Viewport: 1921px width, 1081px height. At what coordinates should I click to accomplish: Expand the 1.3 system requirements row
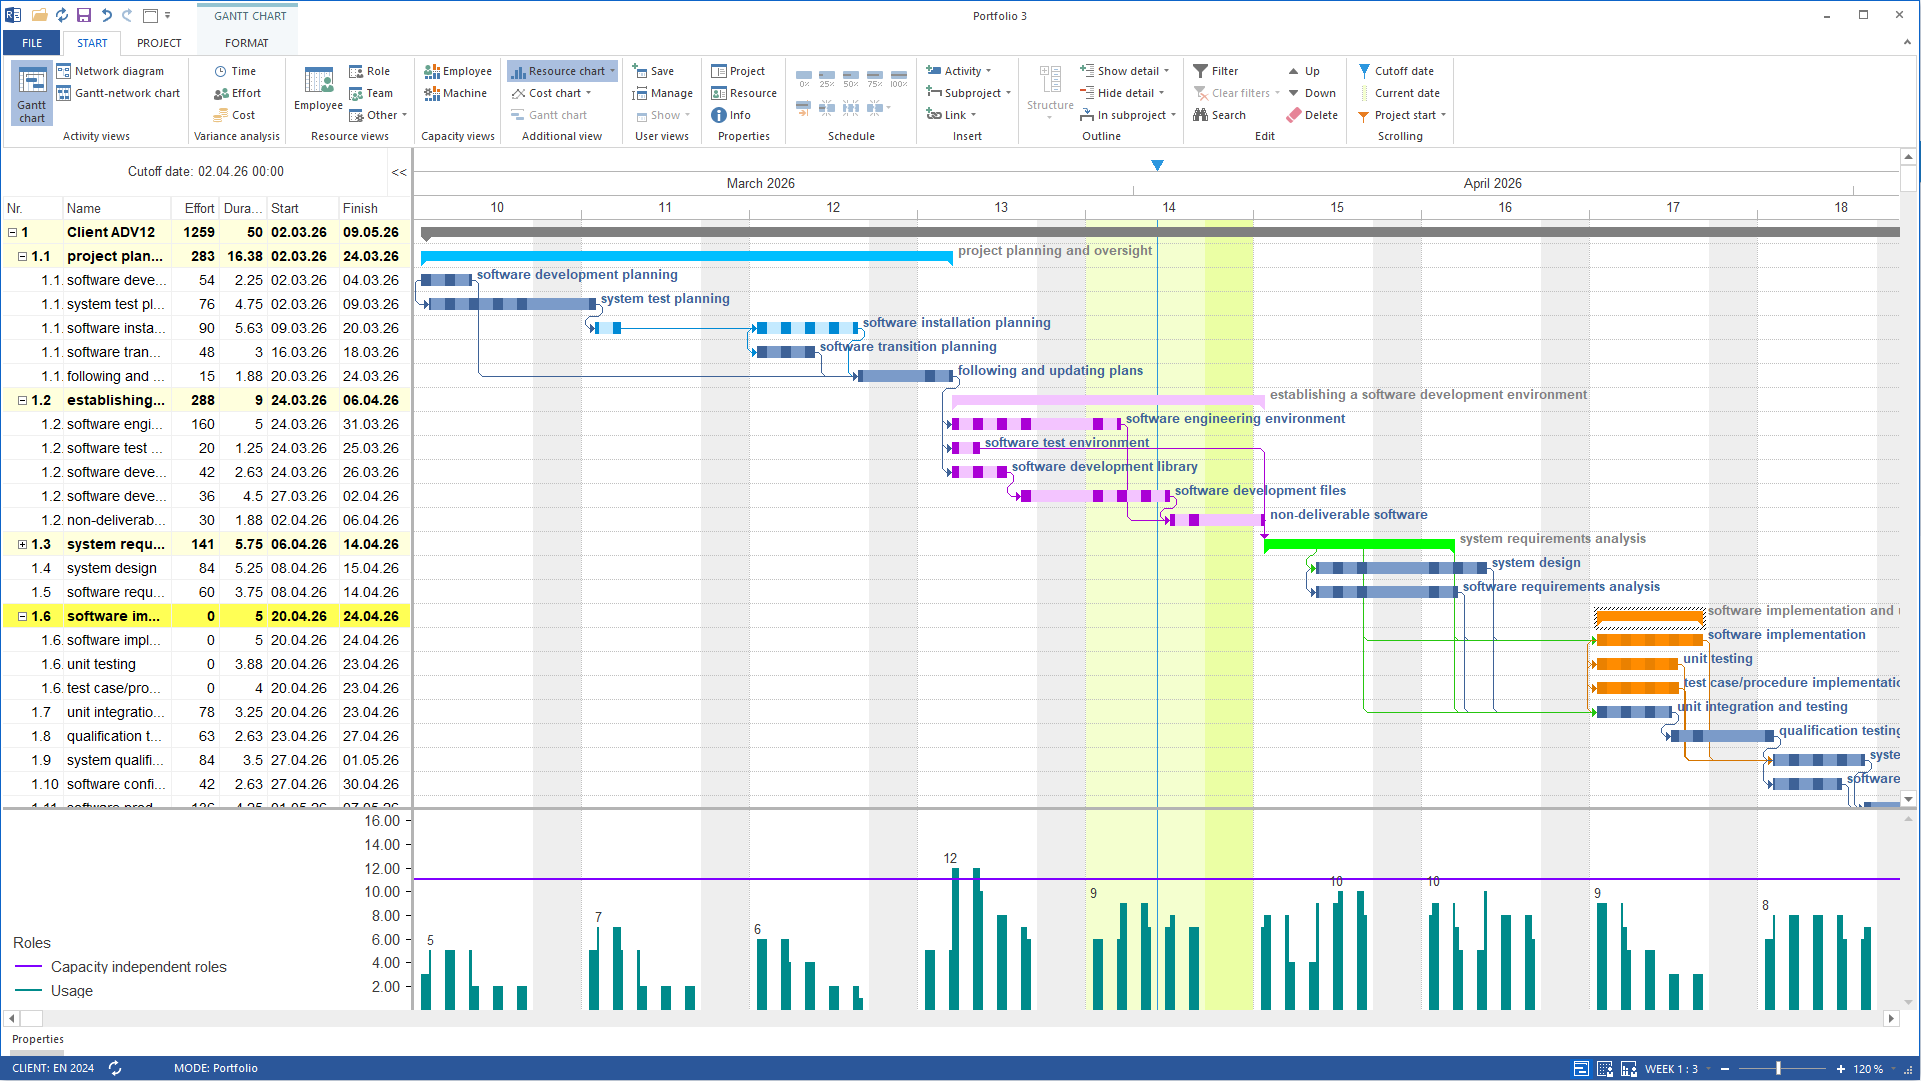22,544
